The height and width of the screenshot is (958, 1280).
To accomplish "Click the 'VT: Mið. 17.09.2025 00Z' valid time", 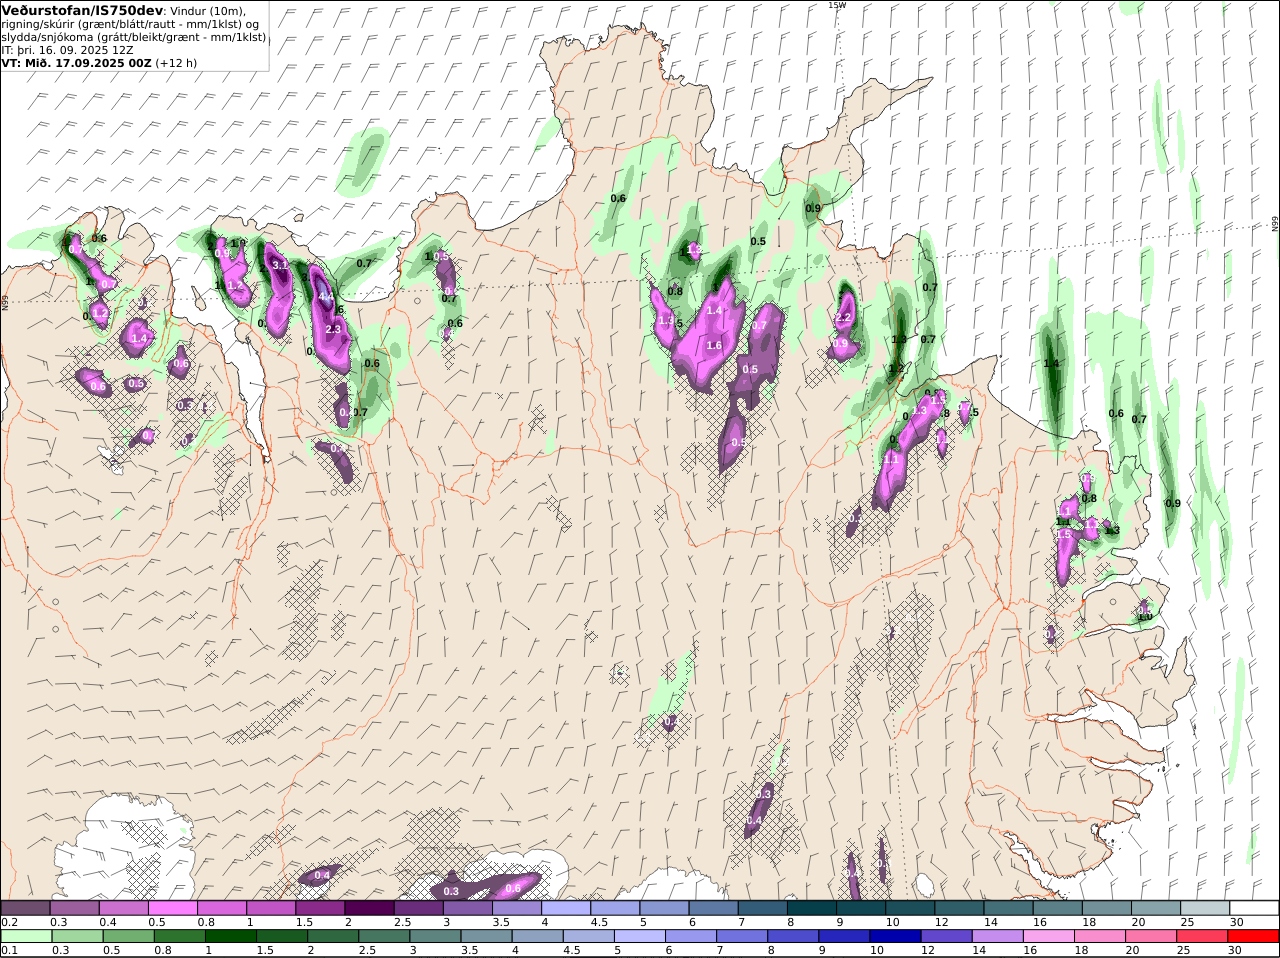I will click(76, 62).
